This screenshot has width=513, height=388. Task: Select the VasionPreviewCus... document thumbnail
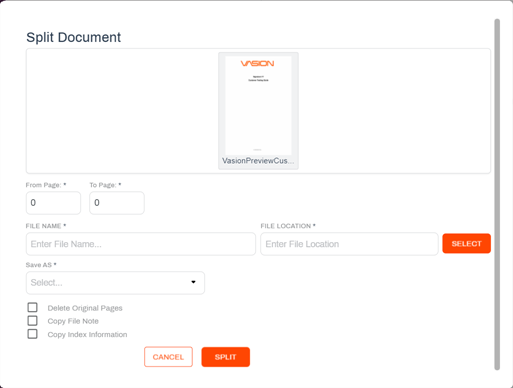pos(258,111)
